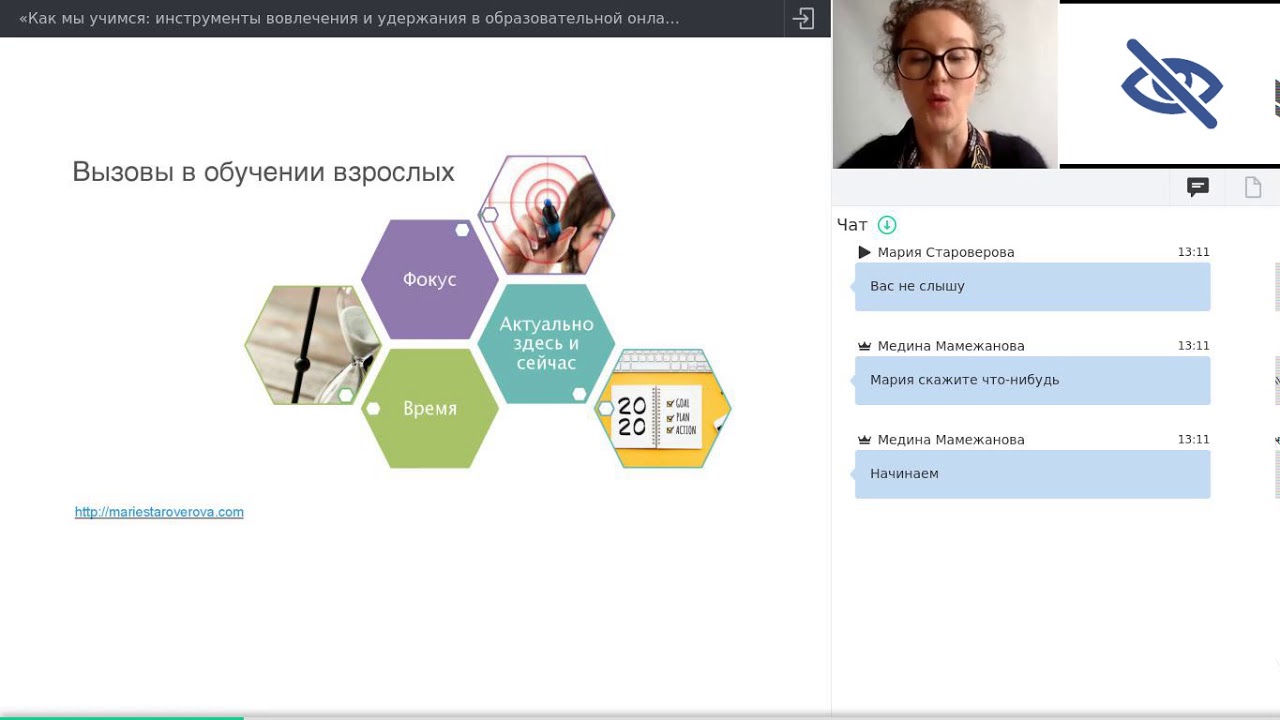Screen dimensions: 1280x720
Task: Click the green playback progress bar at bottom
Action: (x=121, y=717)
